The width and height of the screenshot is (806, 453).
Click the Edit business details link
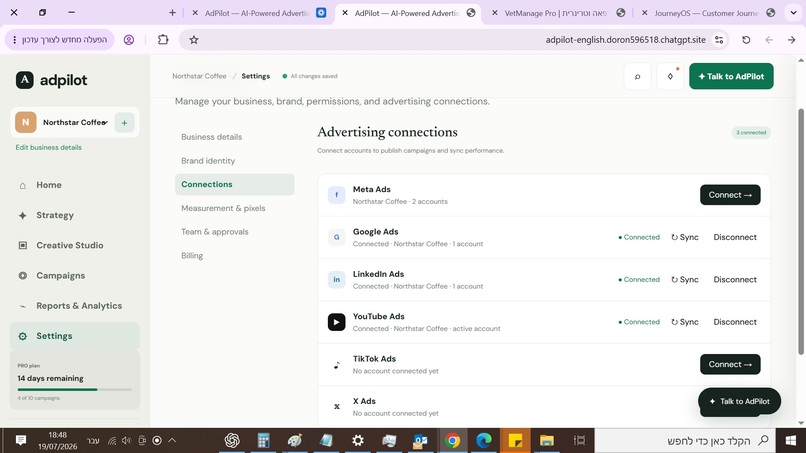48,148
